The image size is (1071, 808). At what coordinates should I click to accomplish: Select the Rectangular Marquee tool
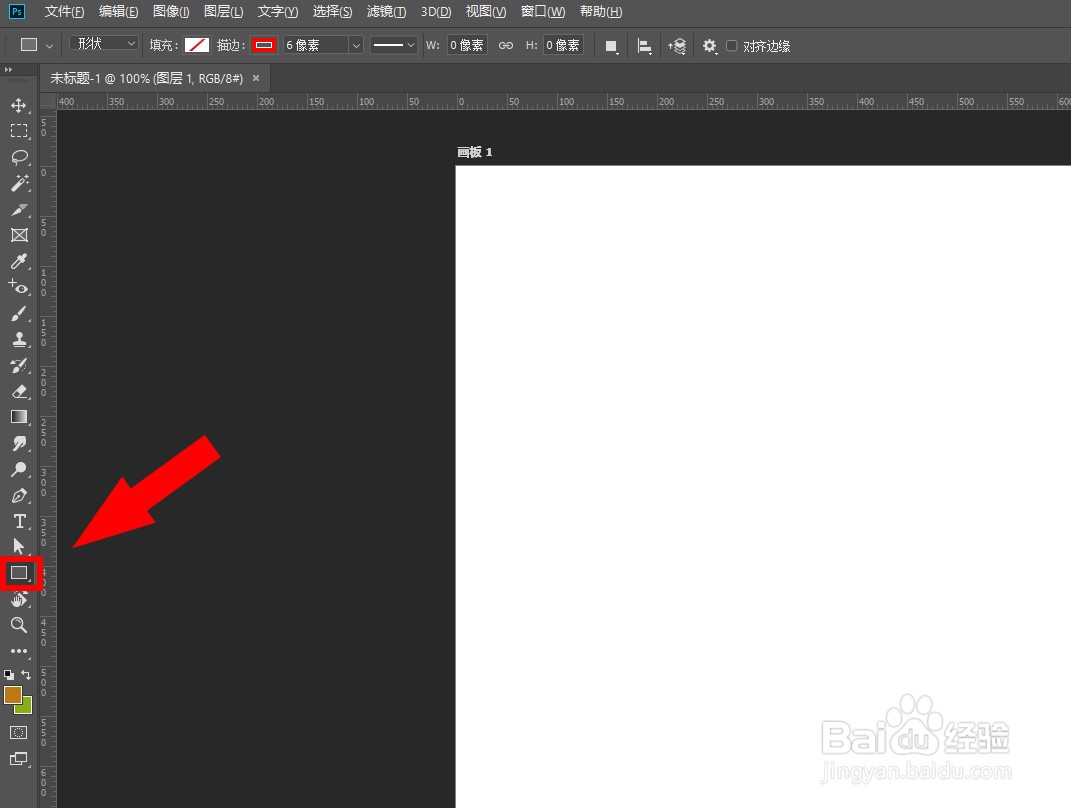coord(18,131)
